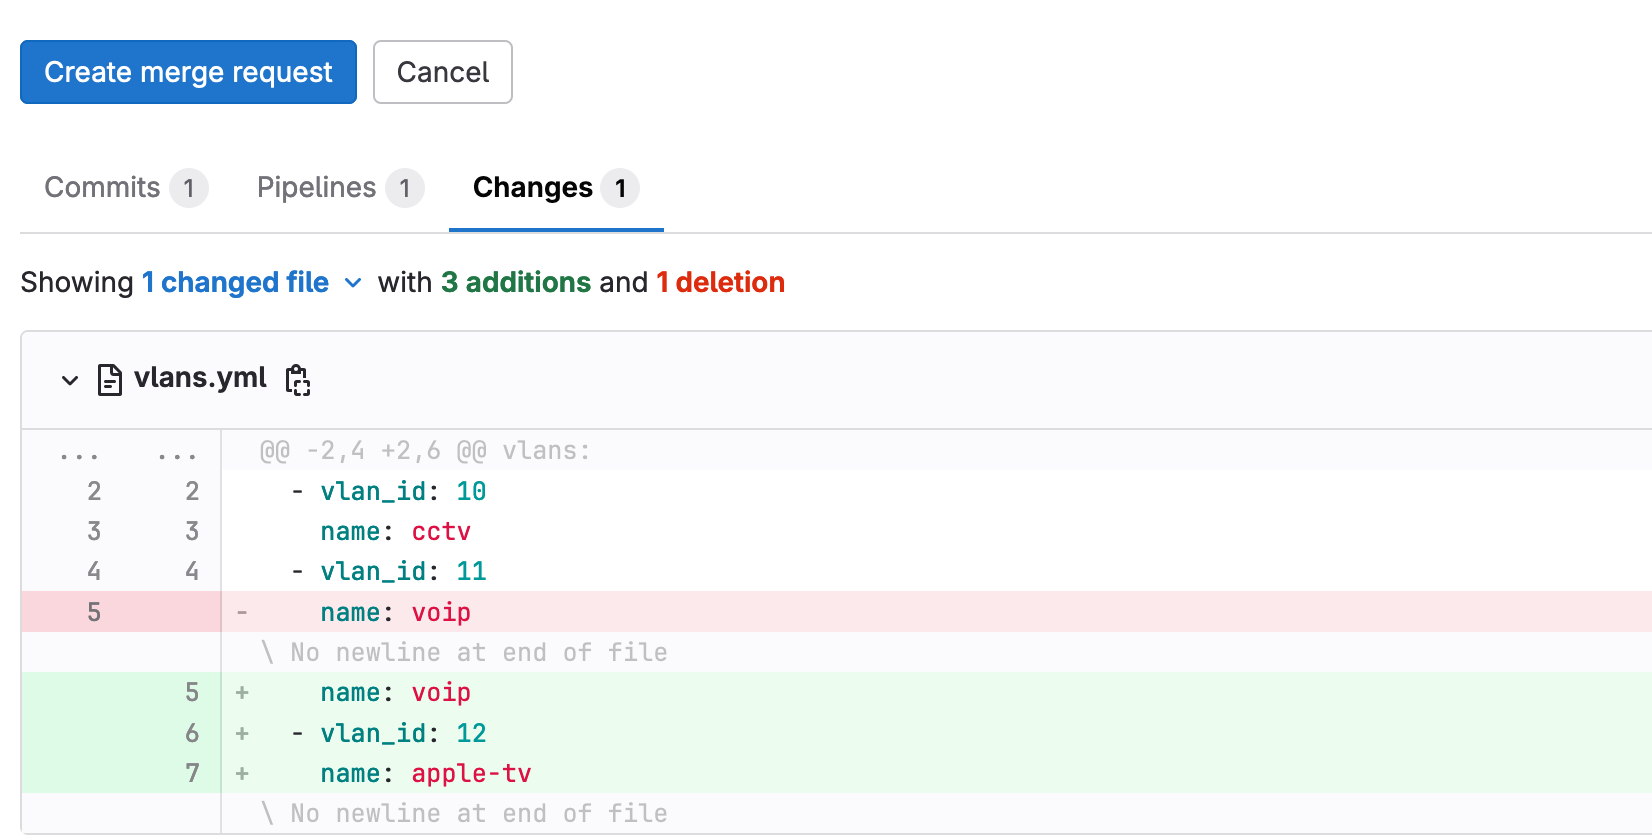Viewport: 1652px width, 836px height.
Task: Click new line number 6
Action: coord(192,733)
